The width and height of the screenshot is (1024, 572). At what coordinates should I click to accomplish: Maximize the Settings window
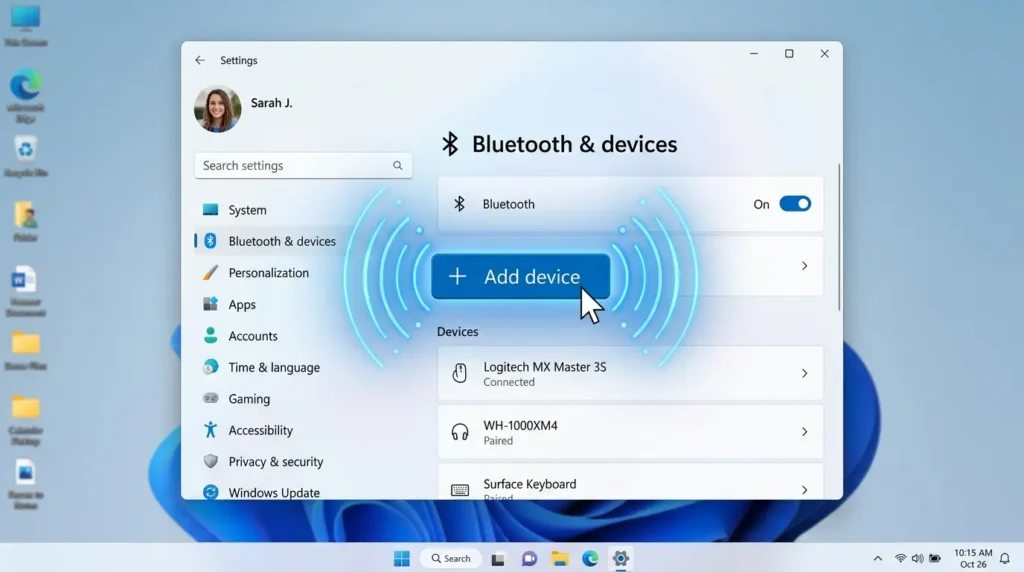[789, 54]
